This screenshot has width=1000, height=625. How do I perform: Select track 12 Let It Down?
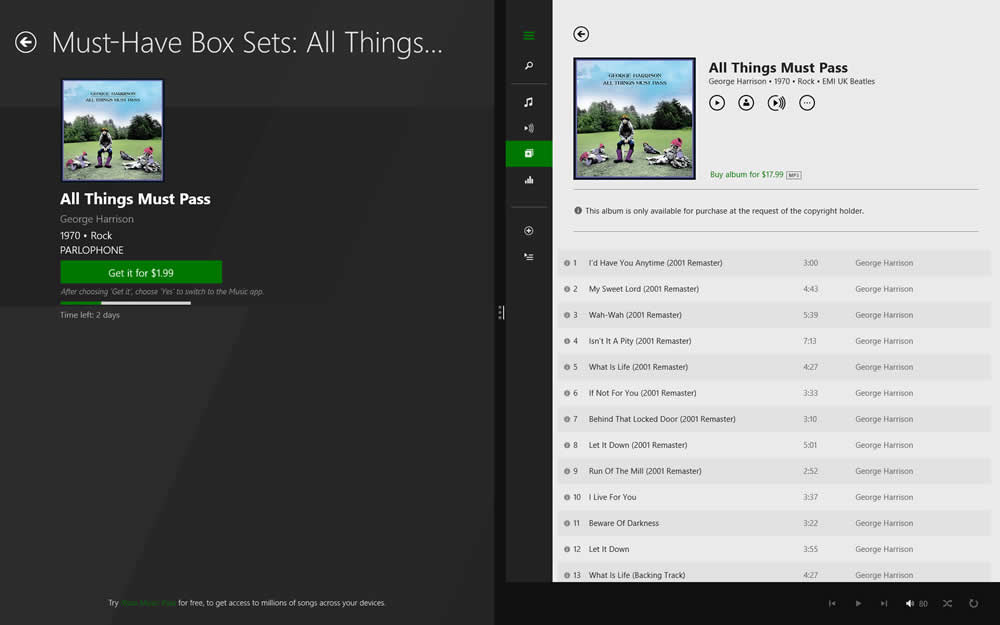(x=774, y=549)
